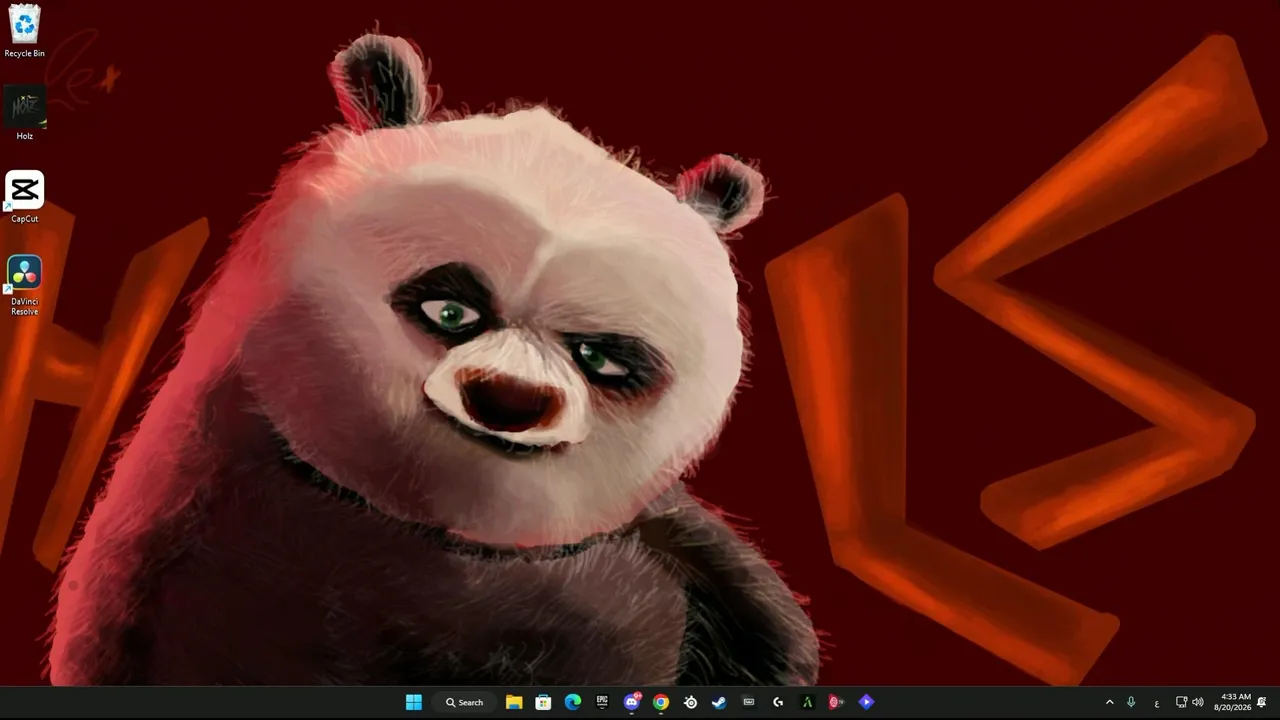The width and height of the screenshot is (1280, 720).
Task: Open Logitech G HUB from the taskbar
Action: click(x=778, y=702)
